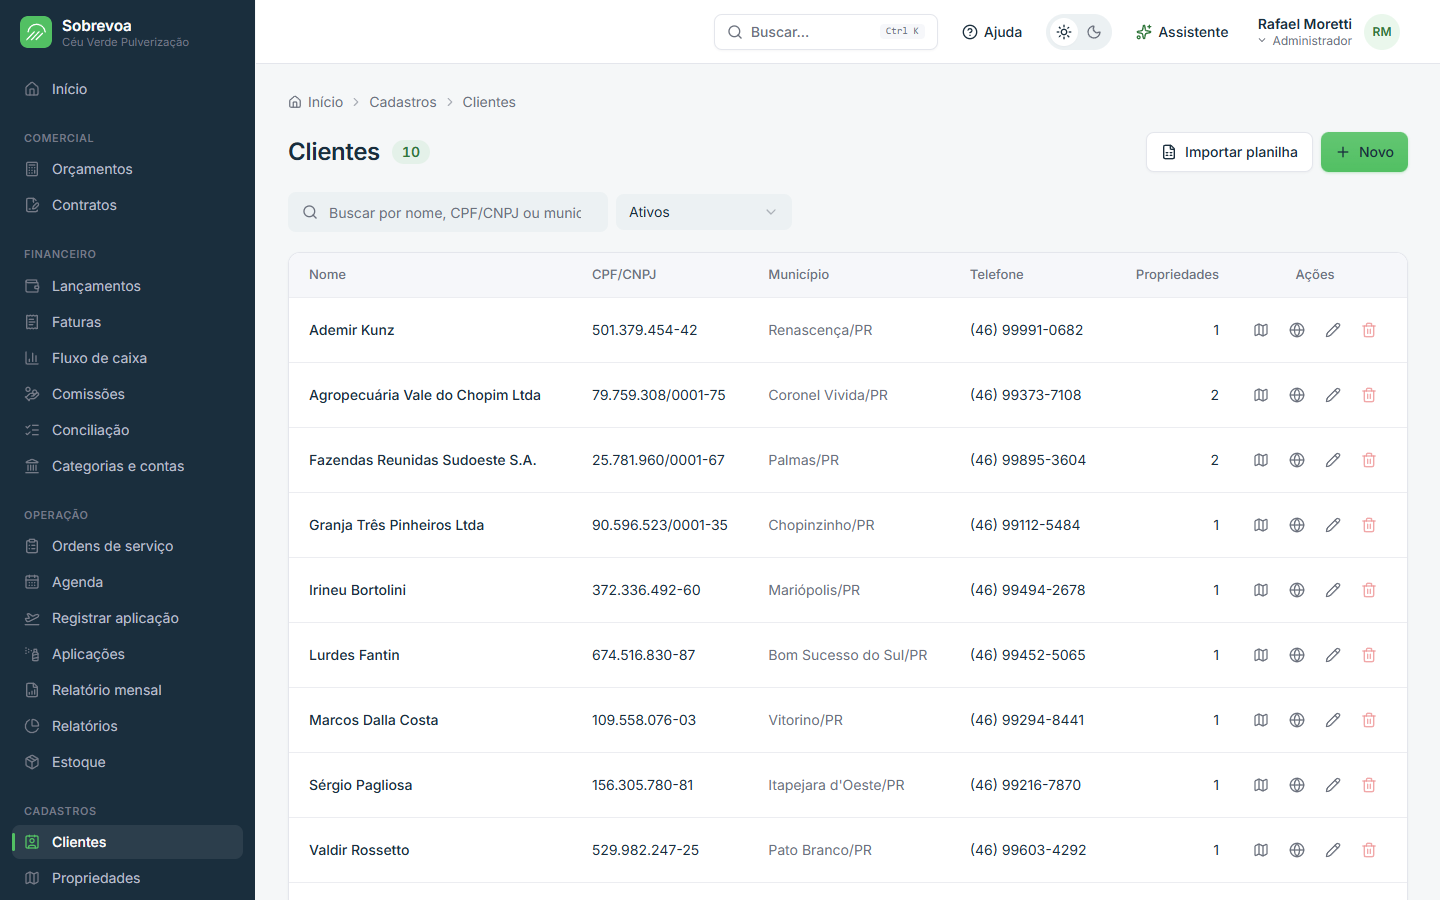Screen dimensions: 1440x900
Task: Open Orçamentos in sidebar
Action: (x=127, y=169)
